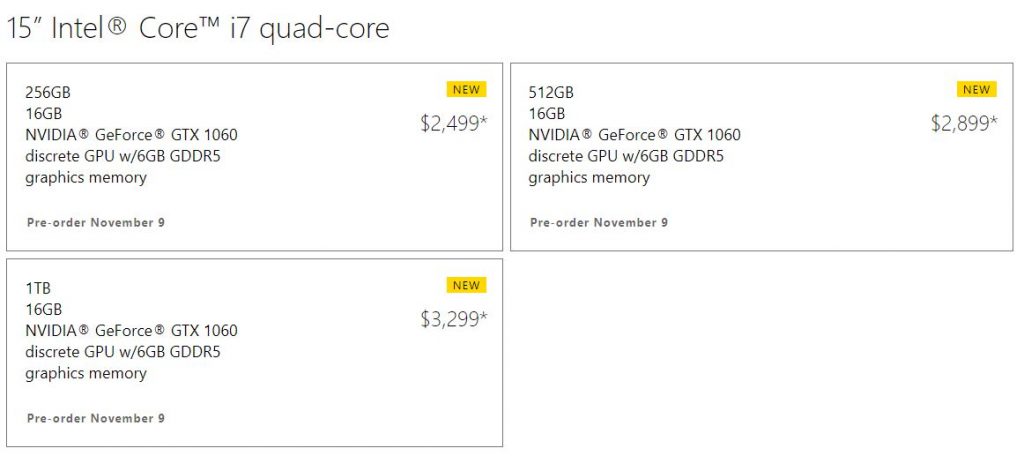Screen dimensions: 1024x456
Task: Click the 15" Intel Core i7 quad-core heading
Action: pos(198,28)
